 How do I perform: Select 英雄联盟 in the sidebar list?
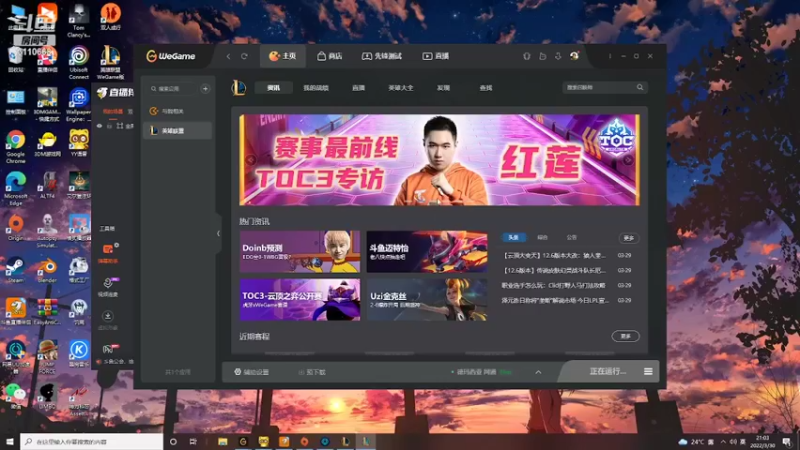(177, 131)
